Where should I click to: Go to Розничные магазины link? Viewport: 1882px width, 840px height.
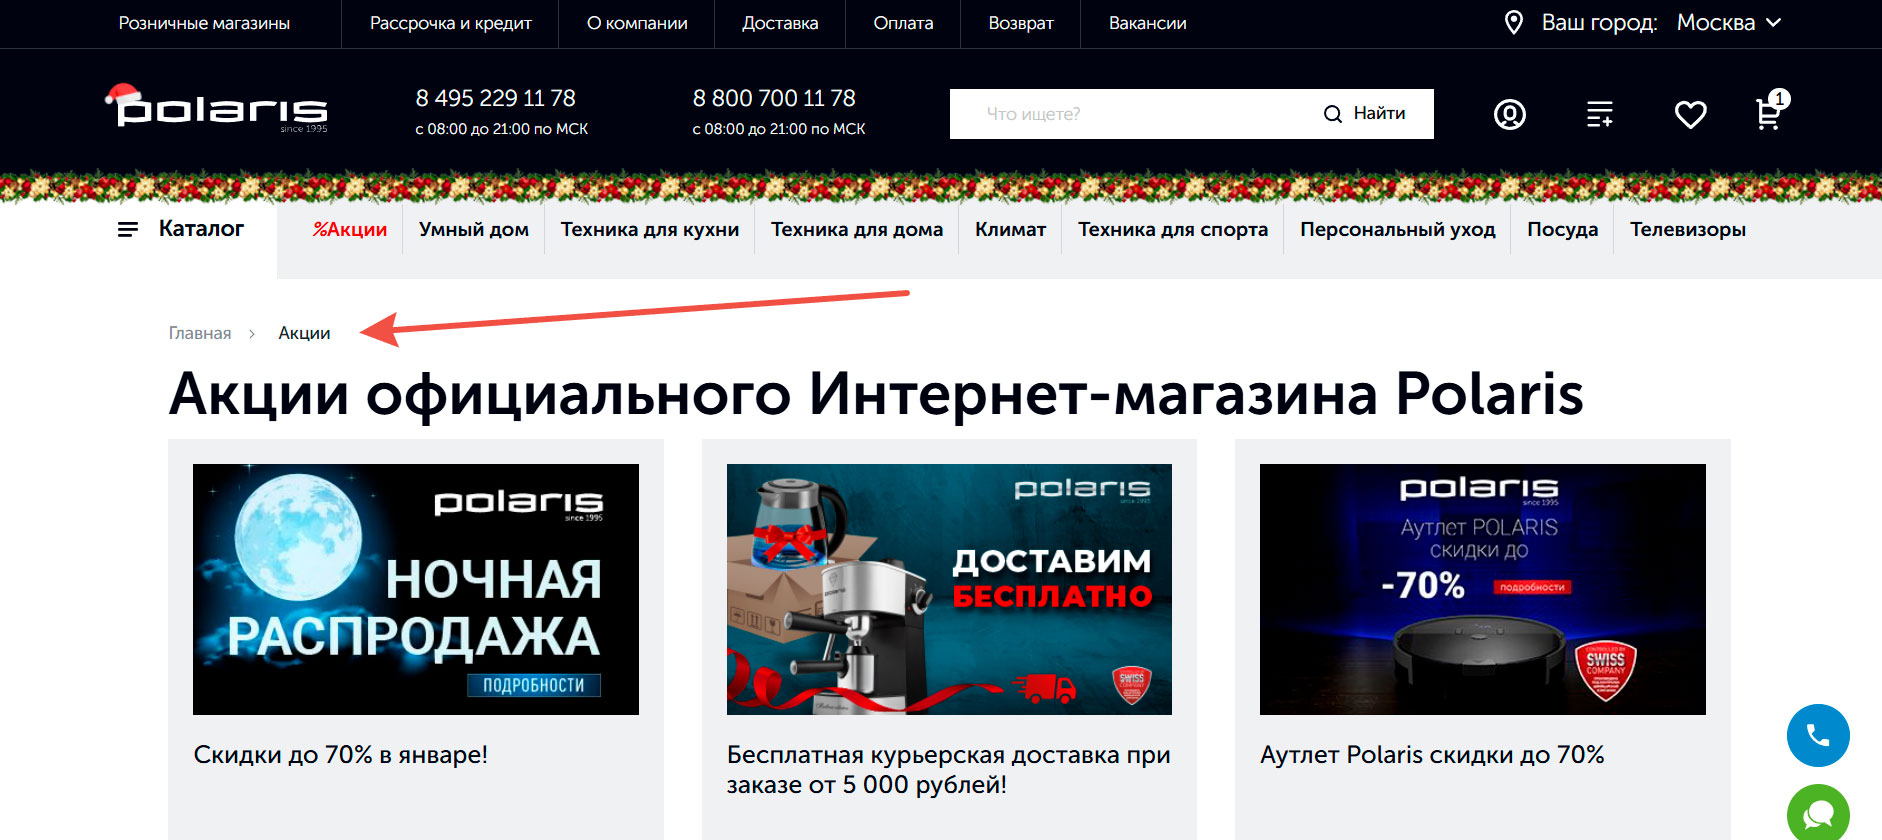[204, 23]
